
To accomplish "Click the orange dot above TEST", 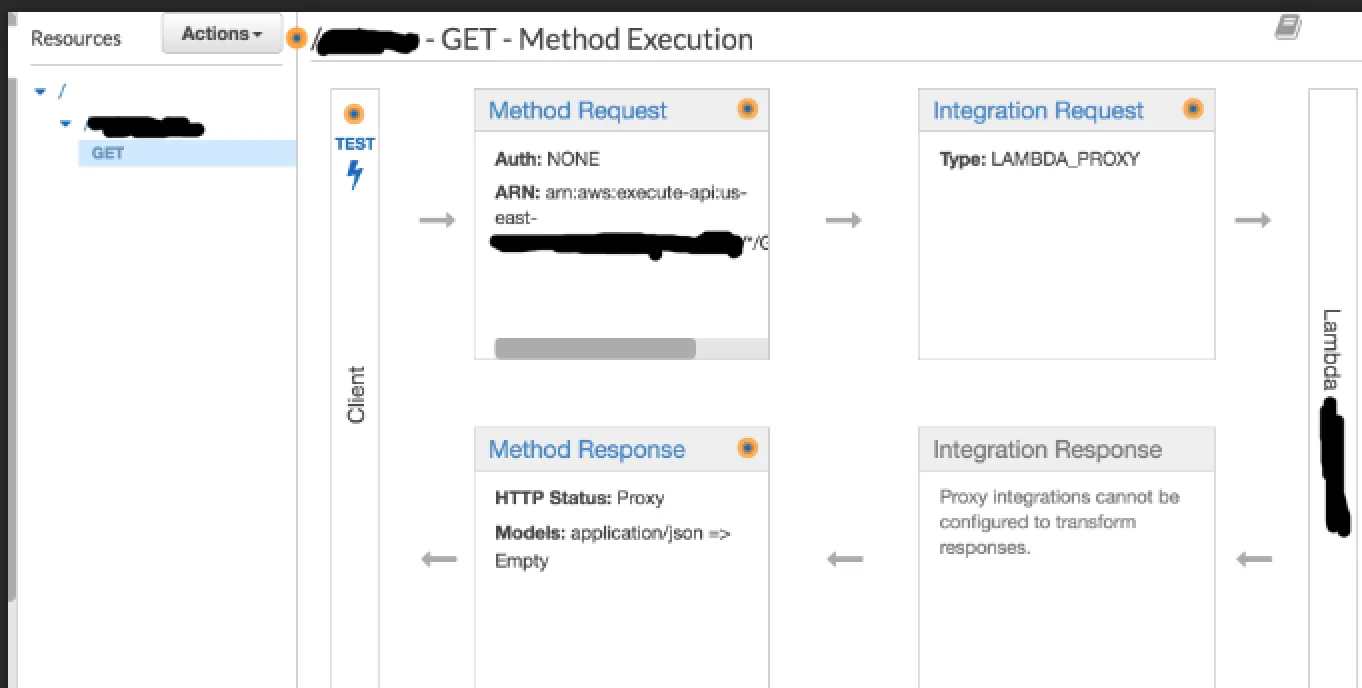I will (354, 114).
